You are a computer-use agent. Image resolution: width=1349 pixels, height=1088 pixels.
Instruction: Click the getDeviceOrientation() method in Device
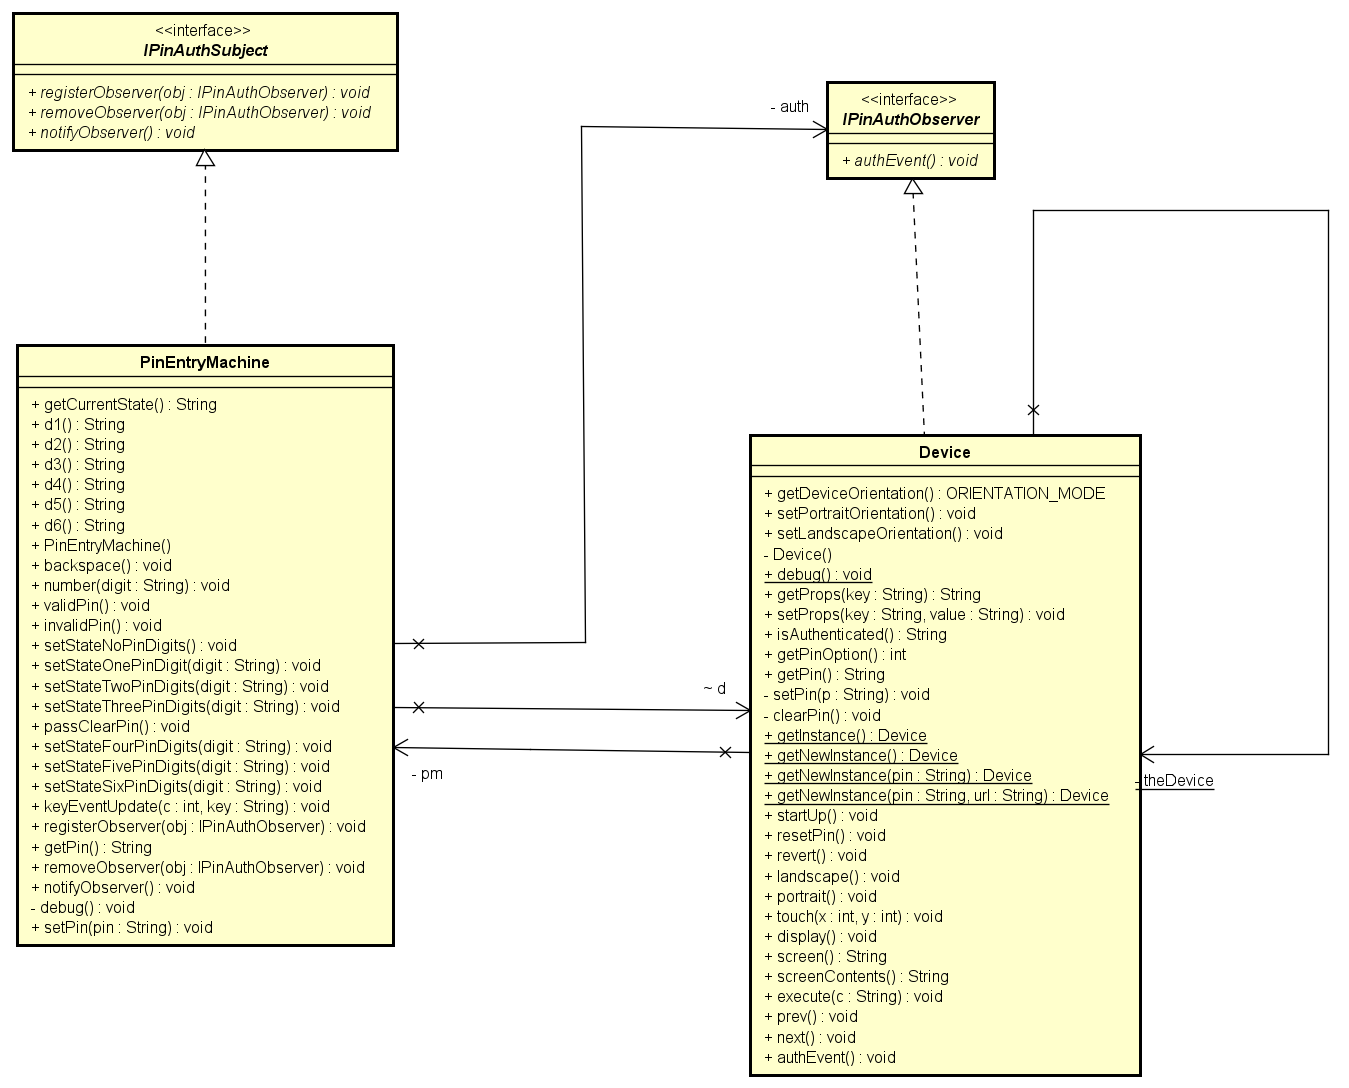(932, 493)
